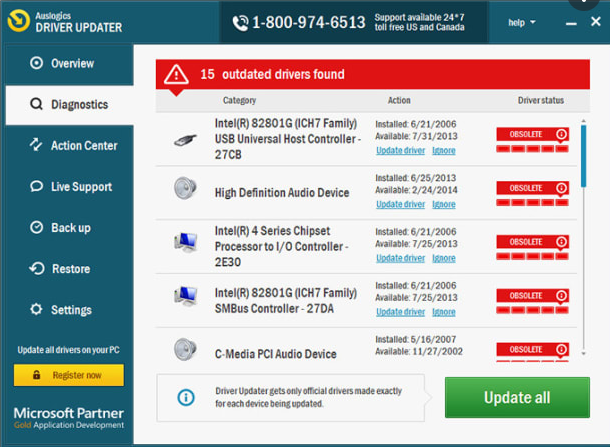Open the Overview section
Viewport: 610px width, 447px height.
point(70,63)
